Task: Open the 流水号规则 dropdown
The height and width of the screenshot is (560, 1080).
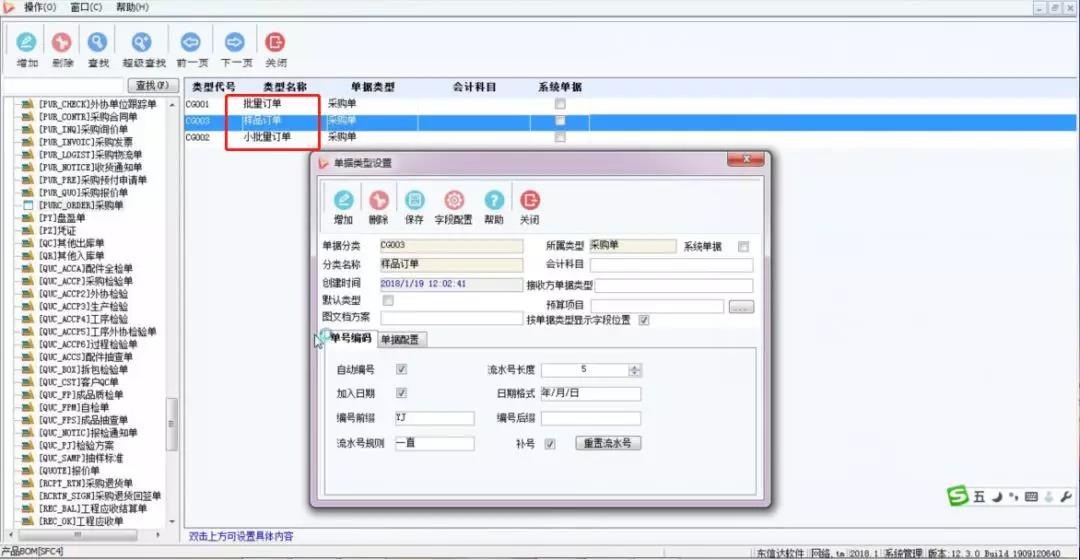Action: point(433,443)
